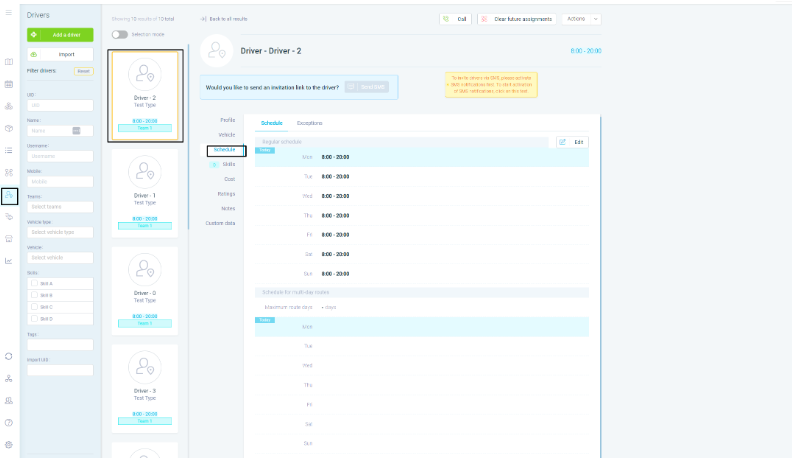Viewport: 792px width, 461px height.
Task: Check the Skill A checkbox
Action: 35,282
